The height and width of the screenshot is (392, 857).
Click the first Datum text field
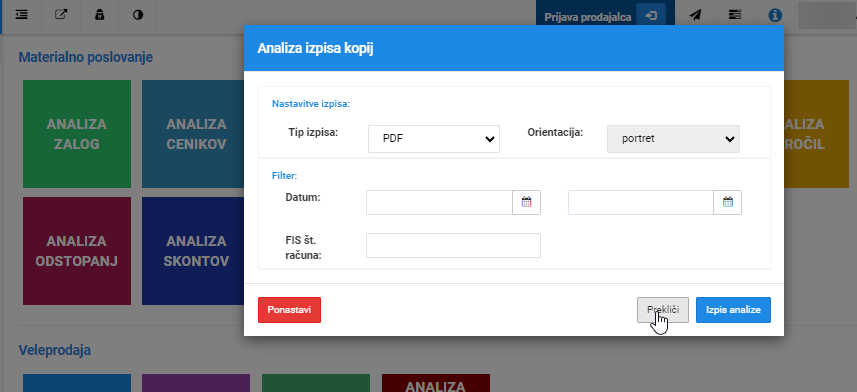439,202
